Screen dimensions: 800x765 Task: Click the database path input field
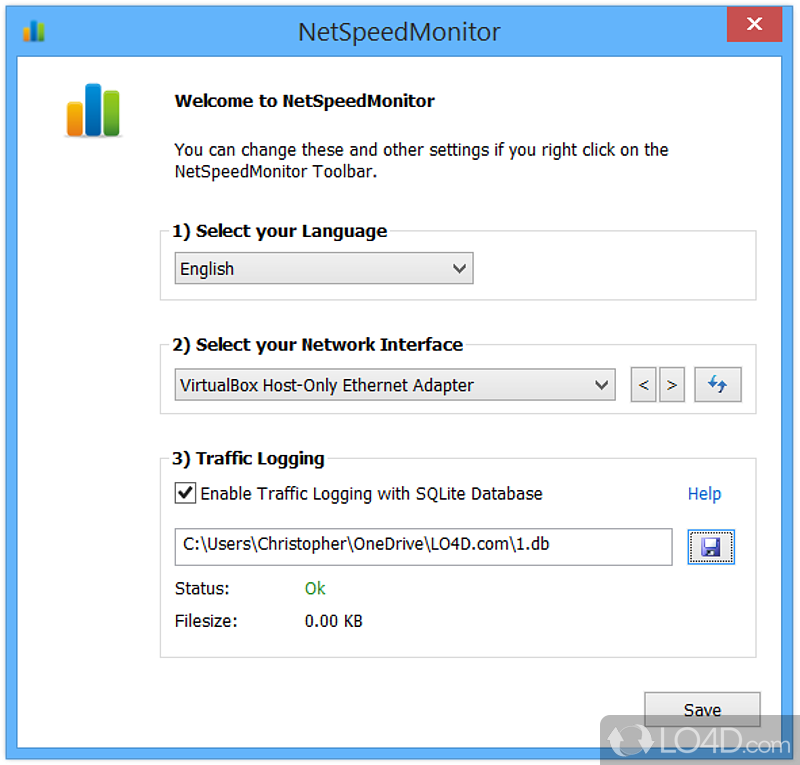coord(423,547)
